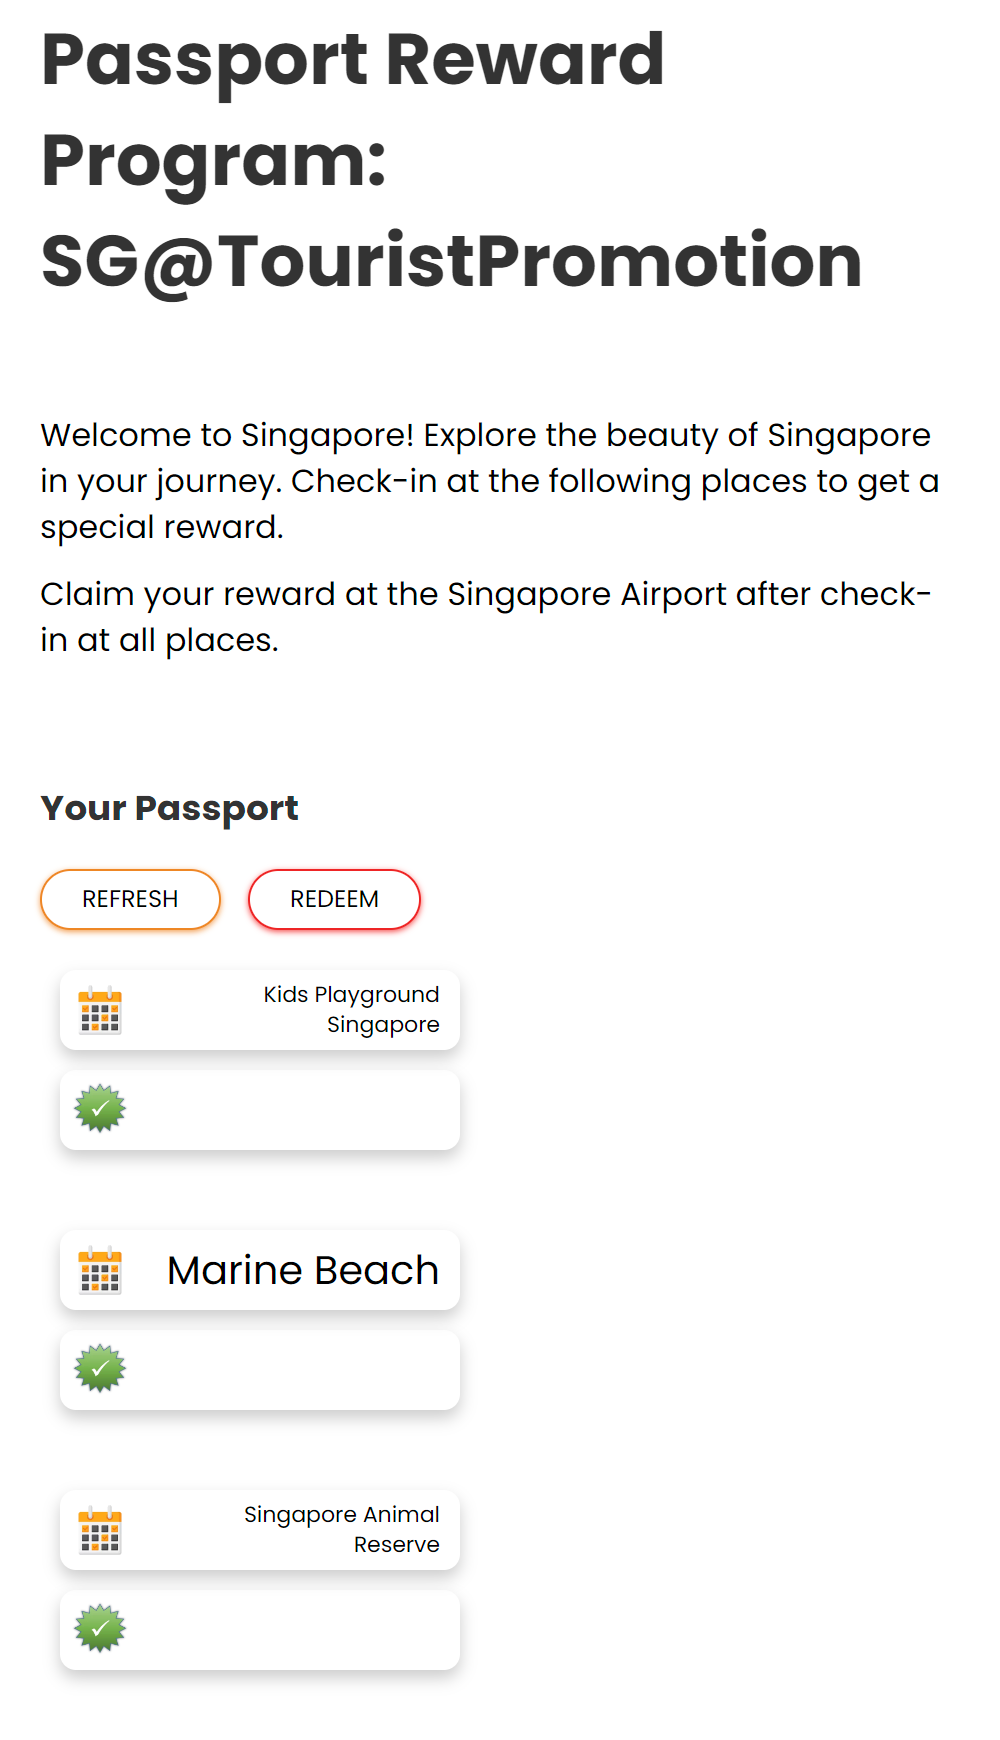Select the Marine Beach location name
This screenshot has width=1000, height=1740.
(303, 1270)
